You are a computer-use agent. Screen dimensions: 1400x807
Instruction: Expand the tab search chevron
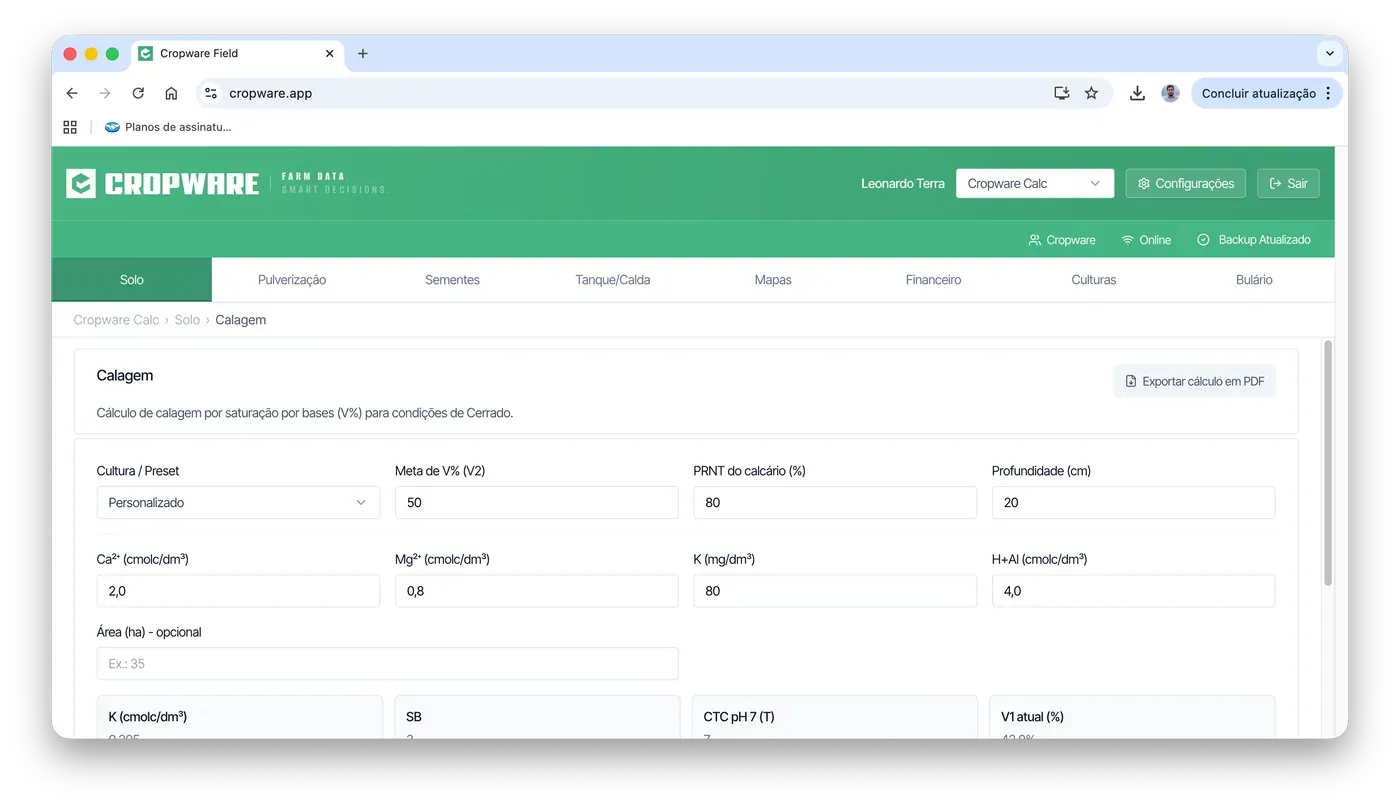tap(1329, 53)
